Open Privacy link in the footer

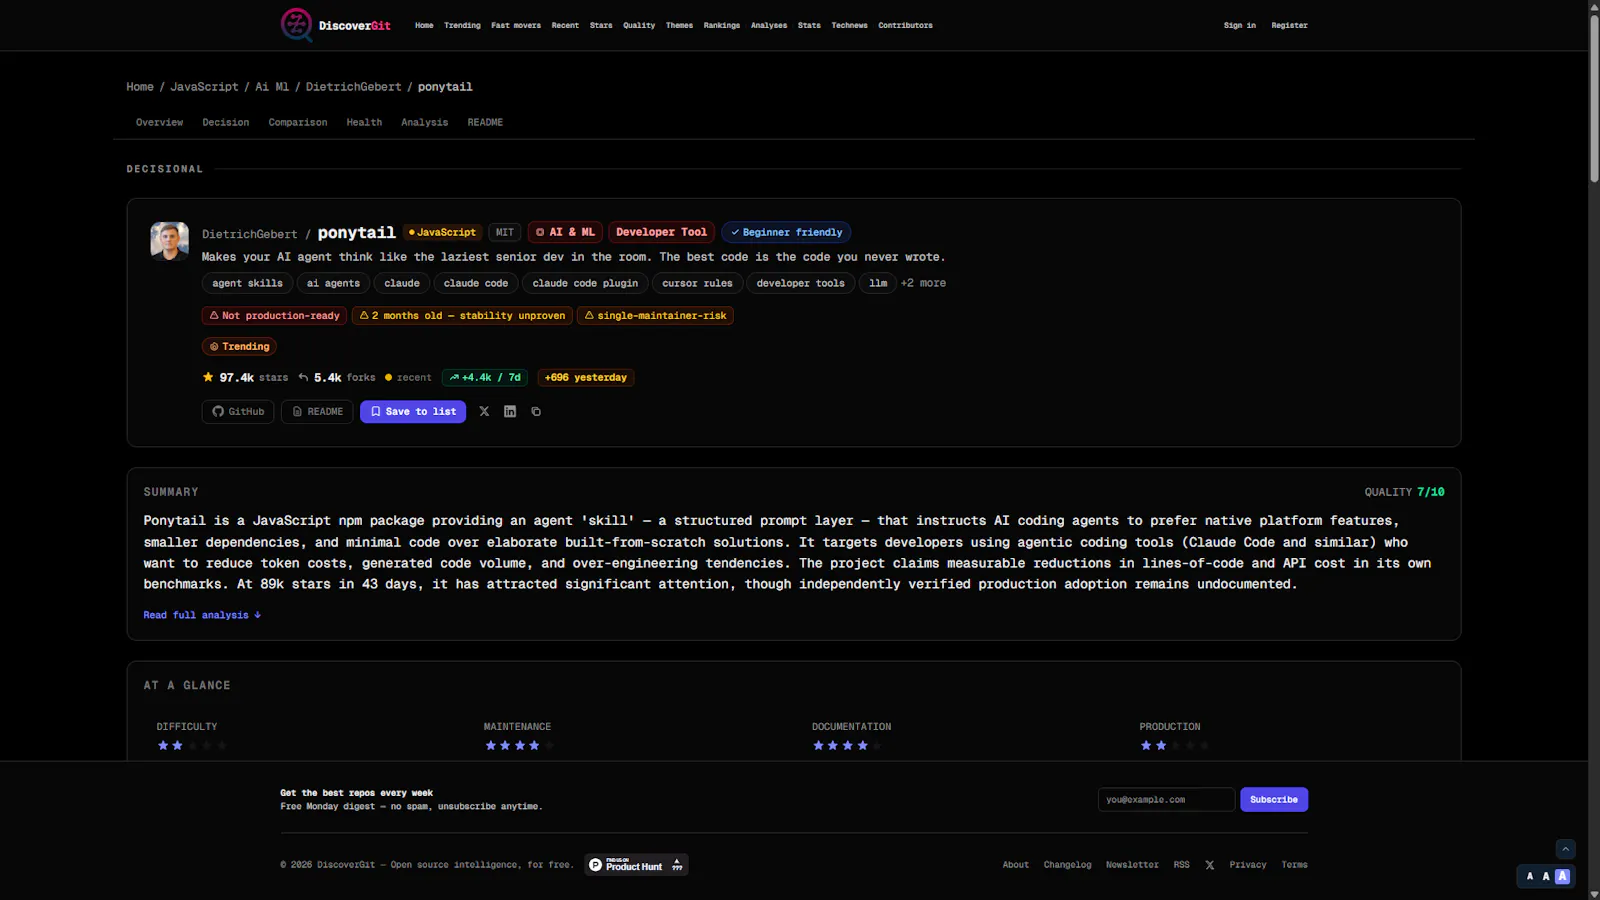1248,865
